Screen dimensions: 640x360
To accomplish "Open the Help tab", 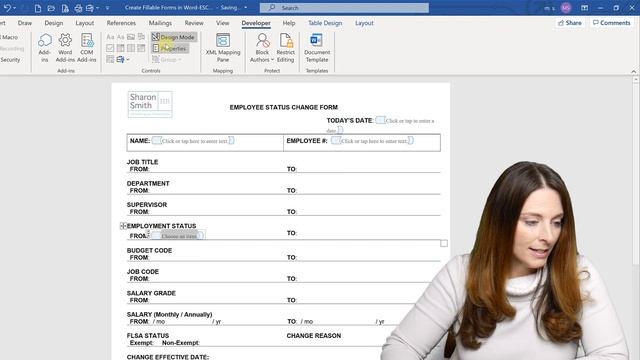I will pos(289,23).
